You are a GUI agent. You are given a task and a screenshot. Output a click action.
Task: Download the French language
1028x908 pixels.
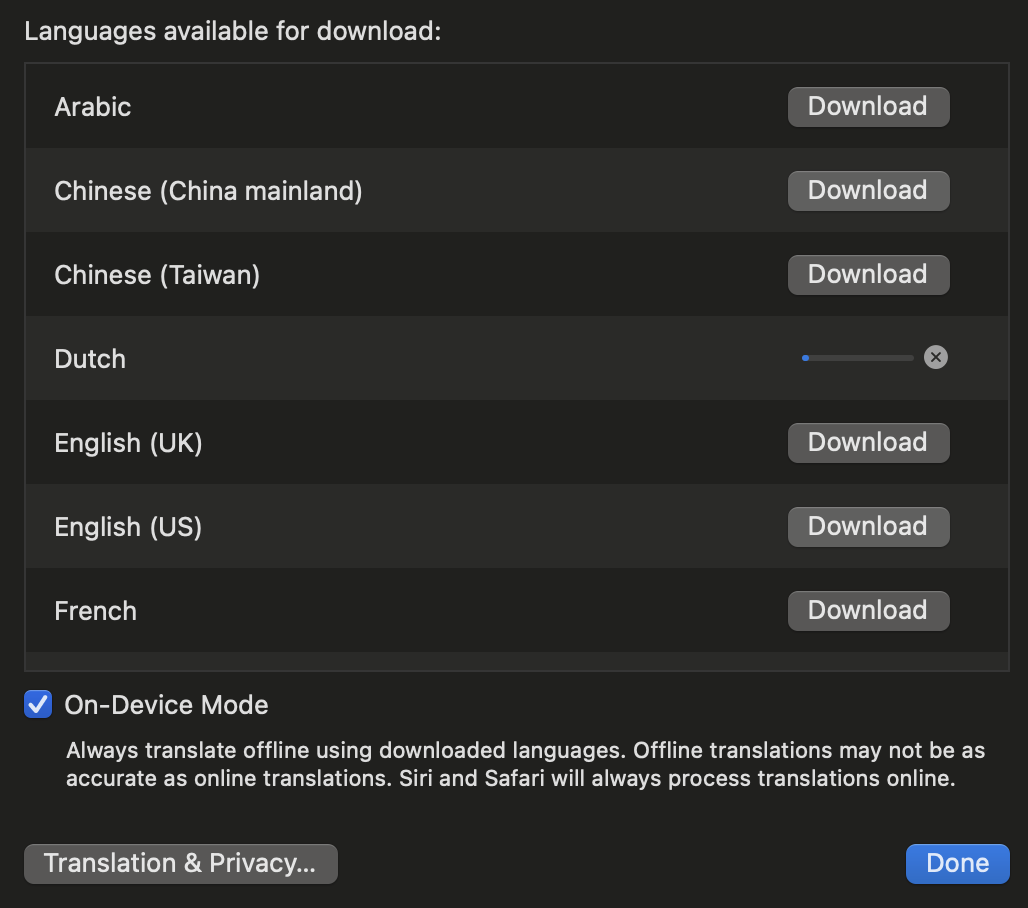coord(868,610)
